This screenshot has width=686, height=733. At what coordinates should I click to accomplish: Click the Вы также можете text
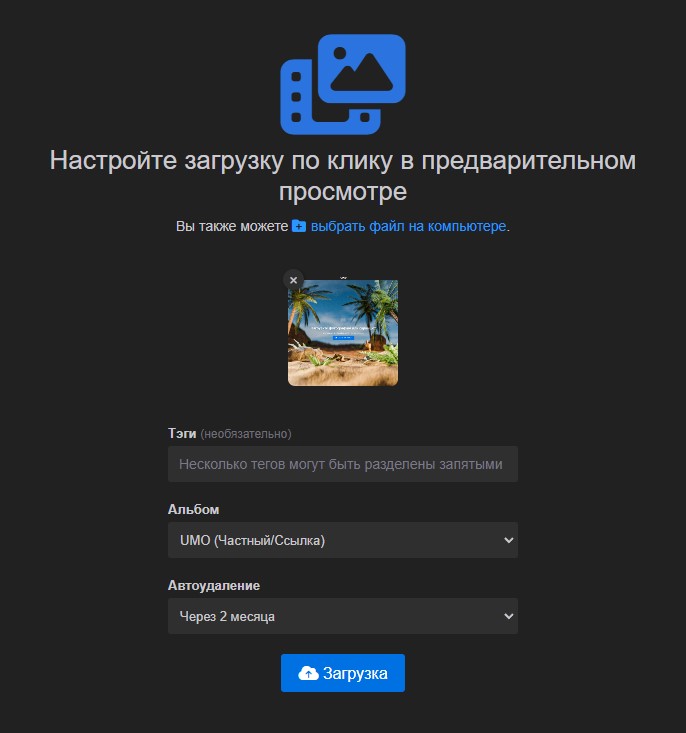click(231, 227)
